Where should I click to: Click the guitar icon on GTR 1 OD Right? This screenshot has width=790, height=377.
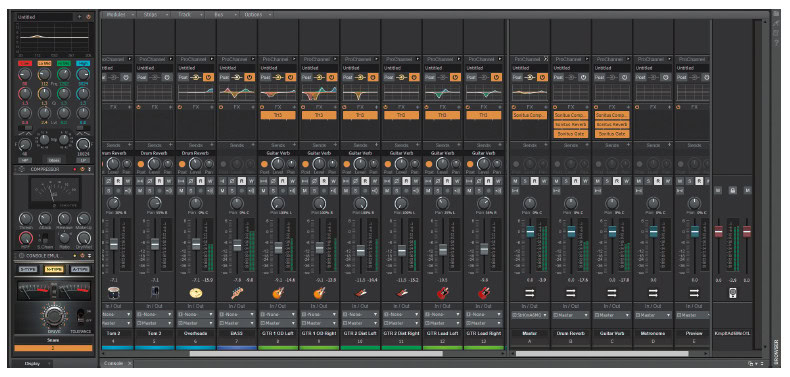tap(319, 292)
